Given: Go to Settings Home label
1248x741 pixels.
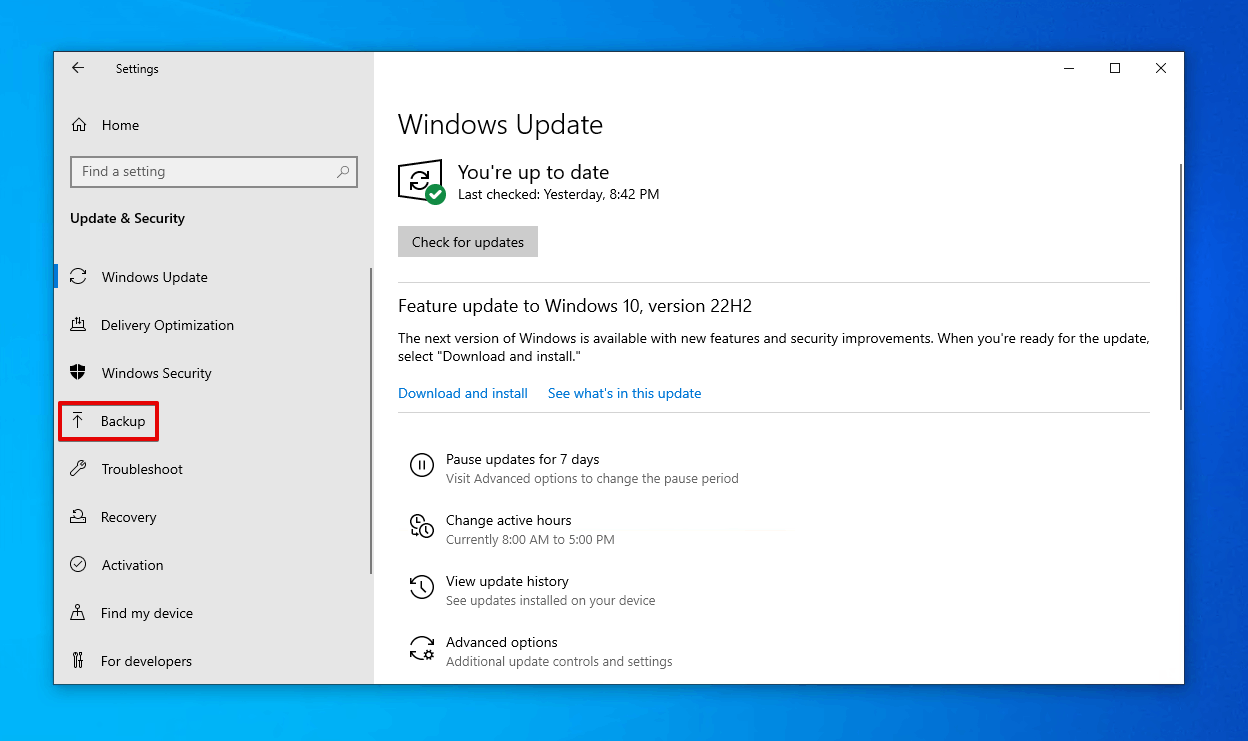Looking at the screenshot, I should coord(120,125).
